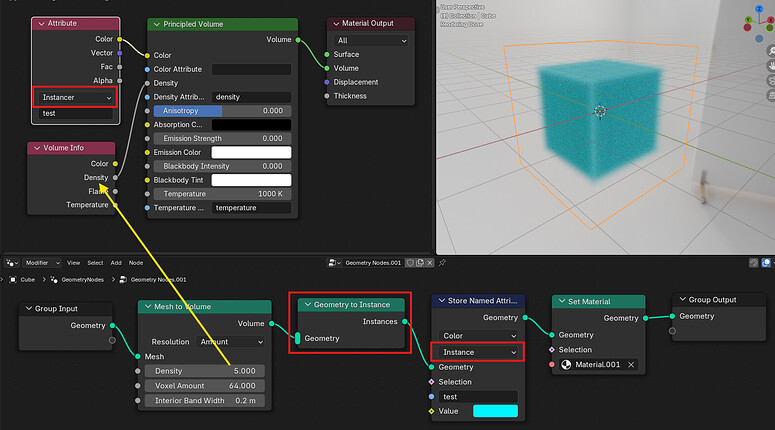Click the blue Z axis gizmo handle
Screen dimensions: 775x430
tap(759, 8)
